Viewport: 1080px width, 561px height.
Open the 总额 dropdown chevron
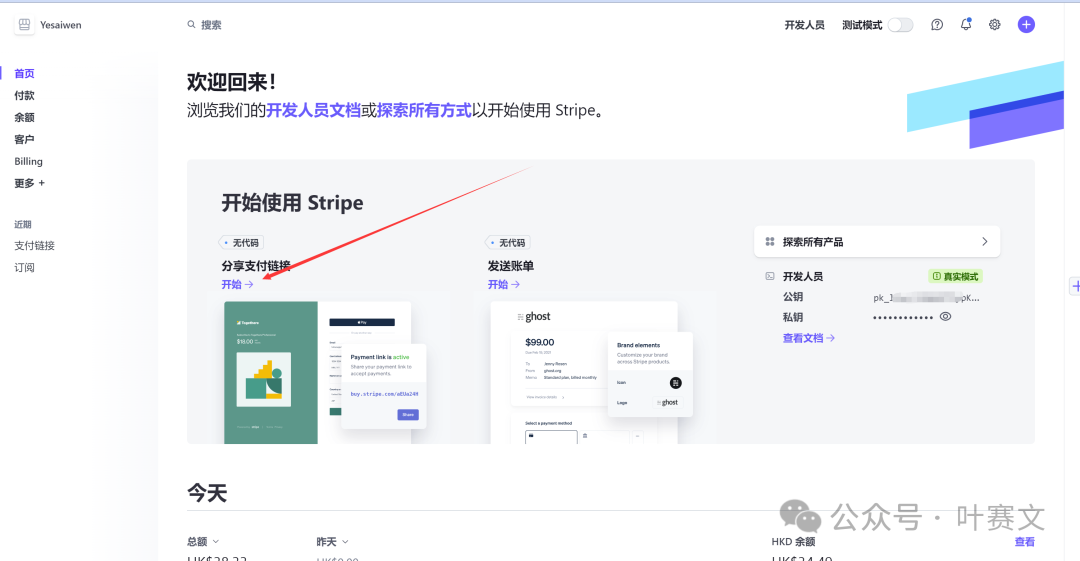[215, 542]
